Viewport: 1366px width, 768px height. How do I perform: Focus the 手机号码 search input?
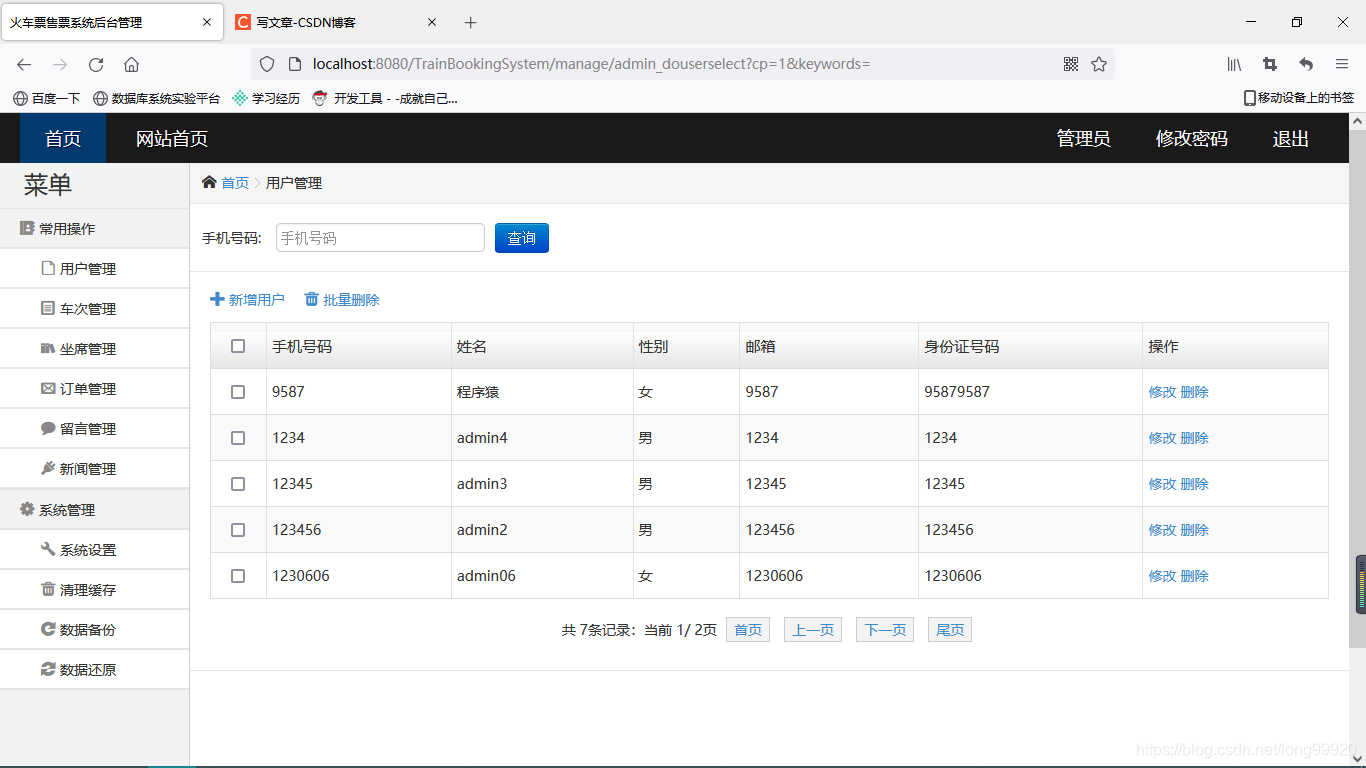(380, 238)
